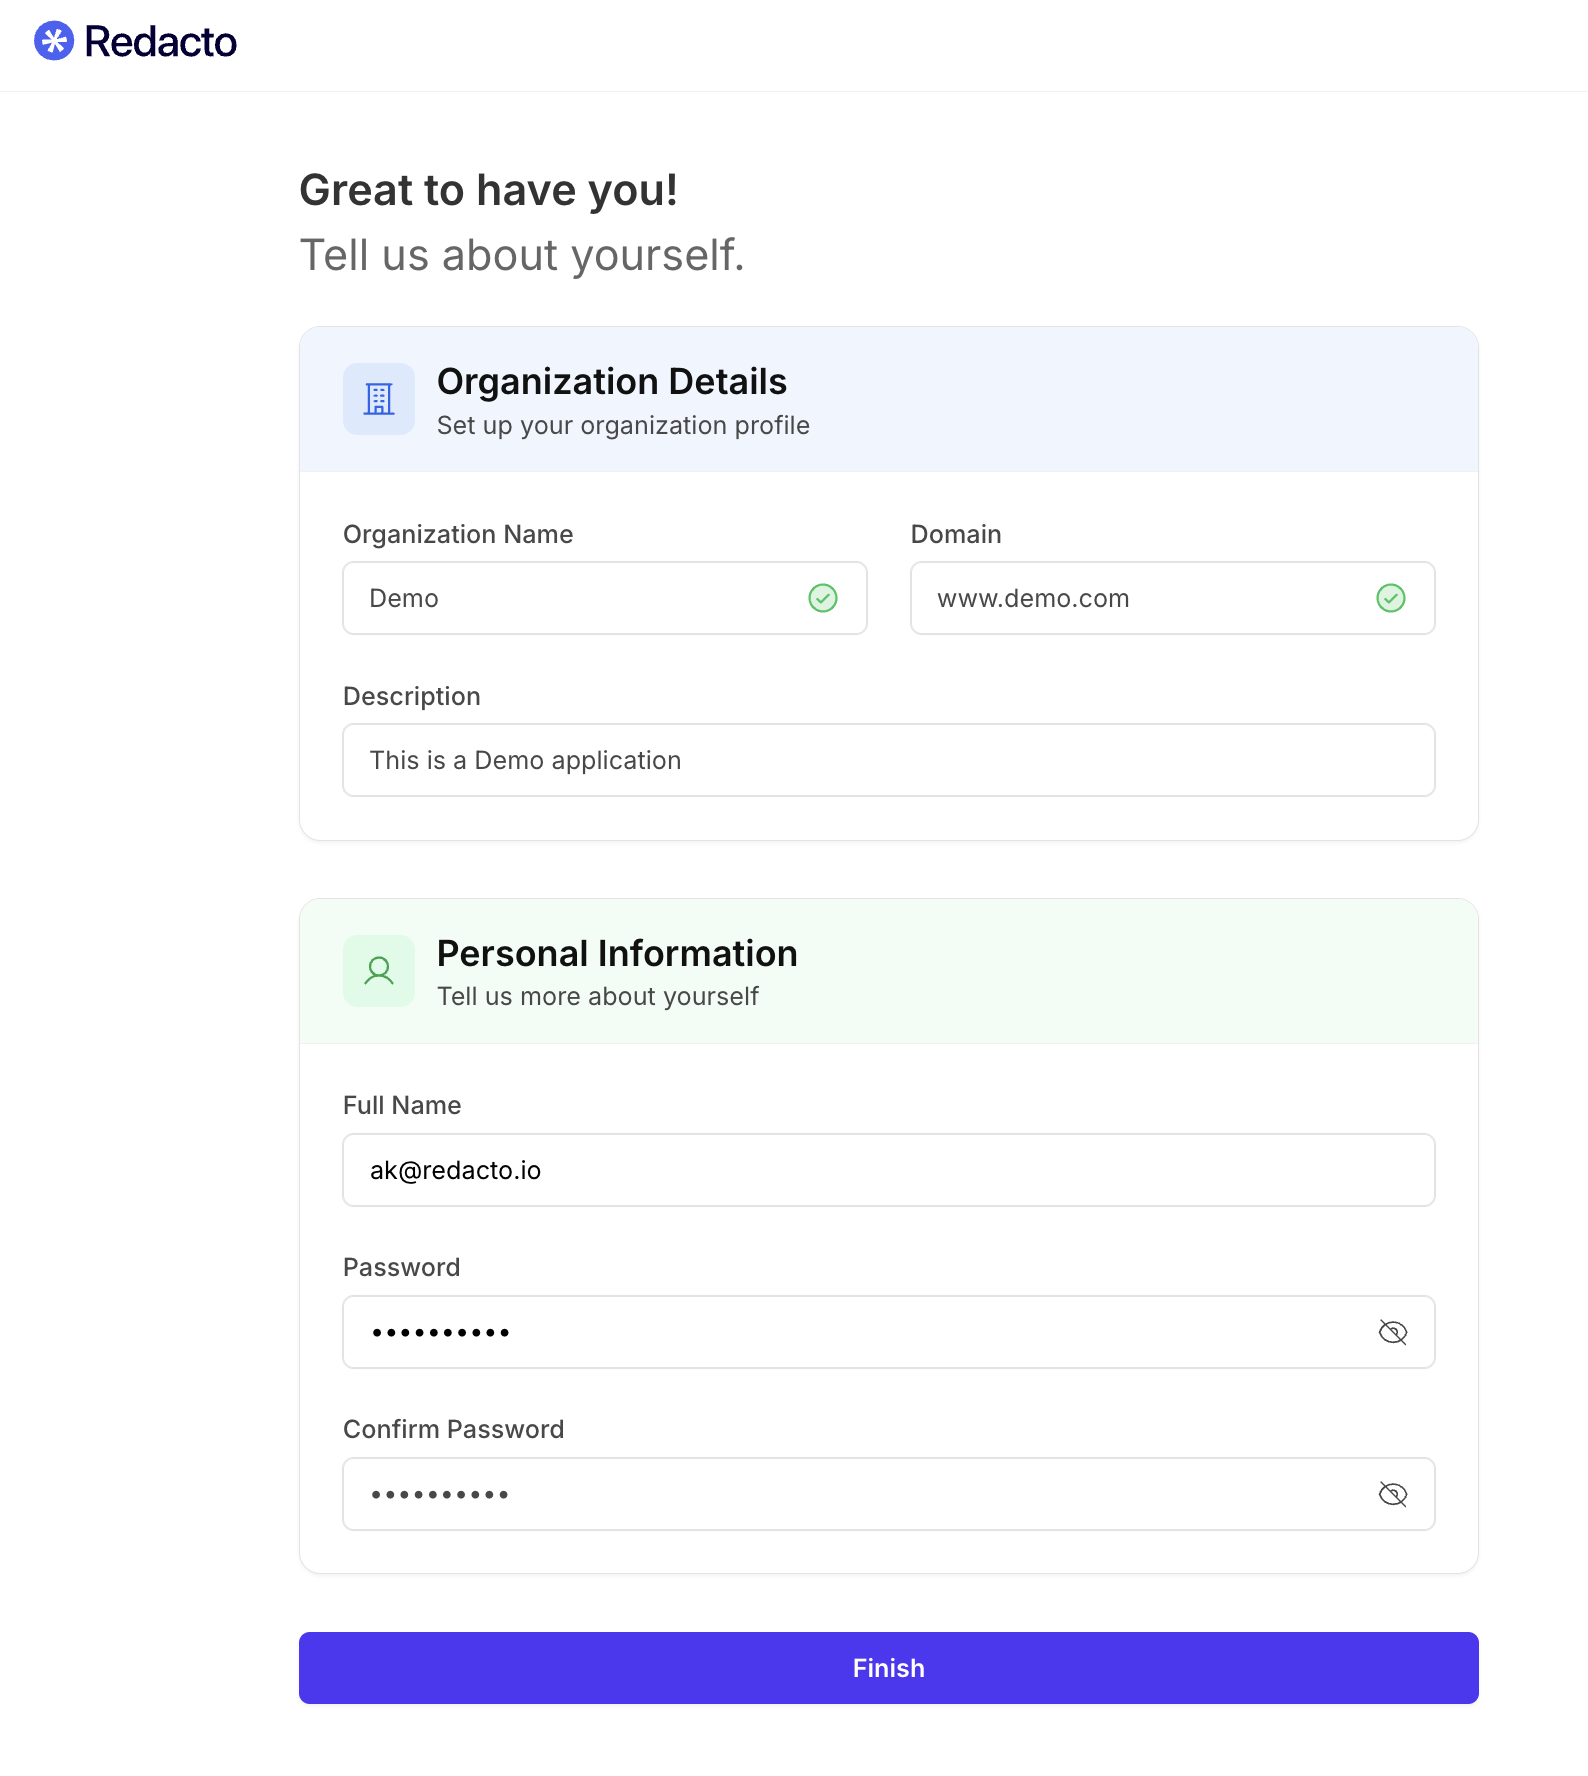Click the green person profile icon
1588x1776 pixels.
click(x=379, y=971)
